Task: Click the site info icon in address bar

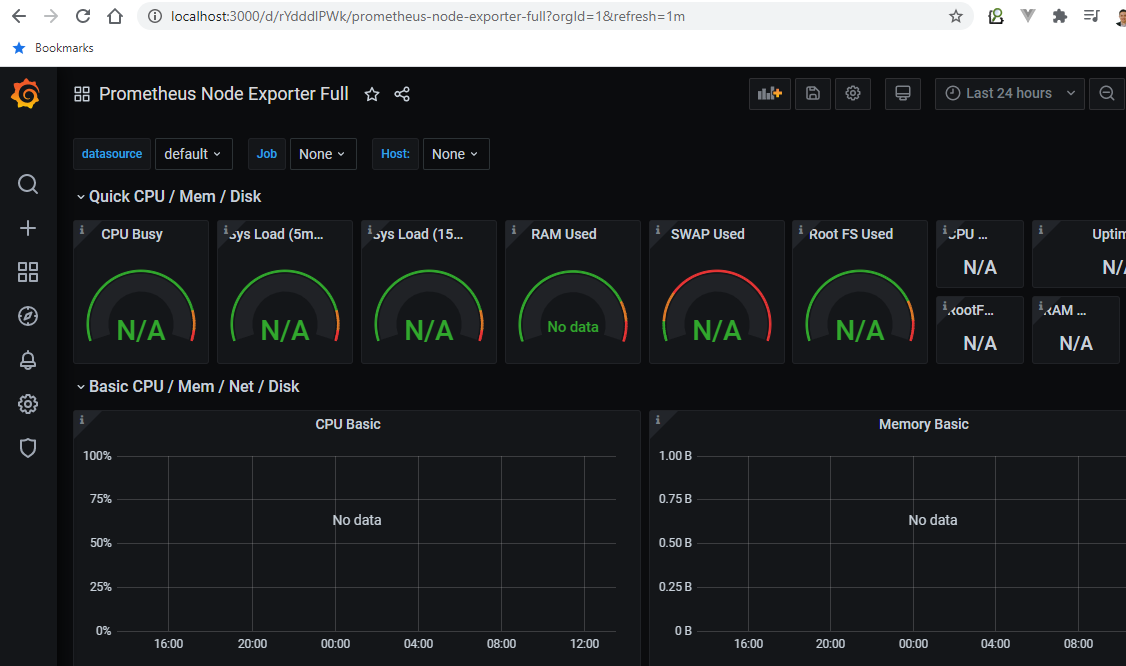Action: (x=154, y=16)
